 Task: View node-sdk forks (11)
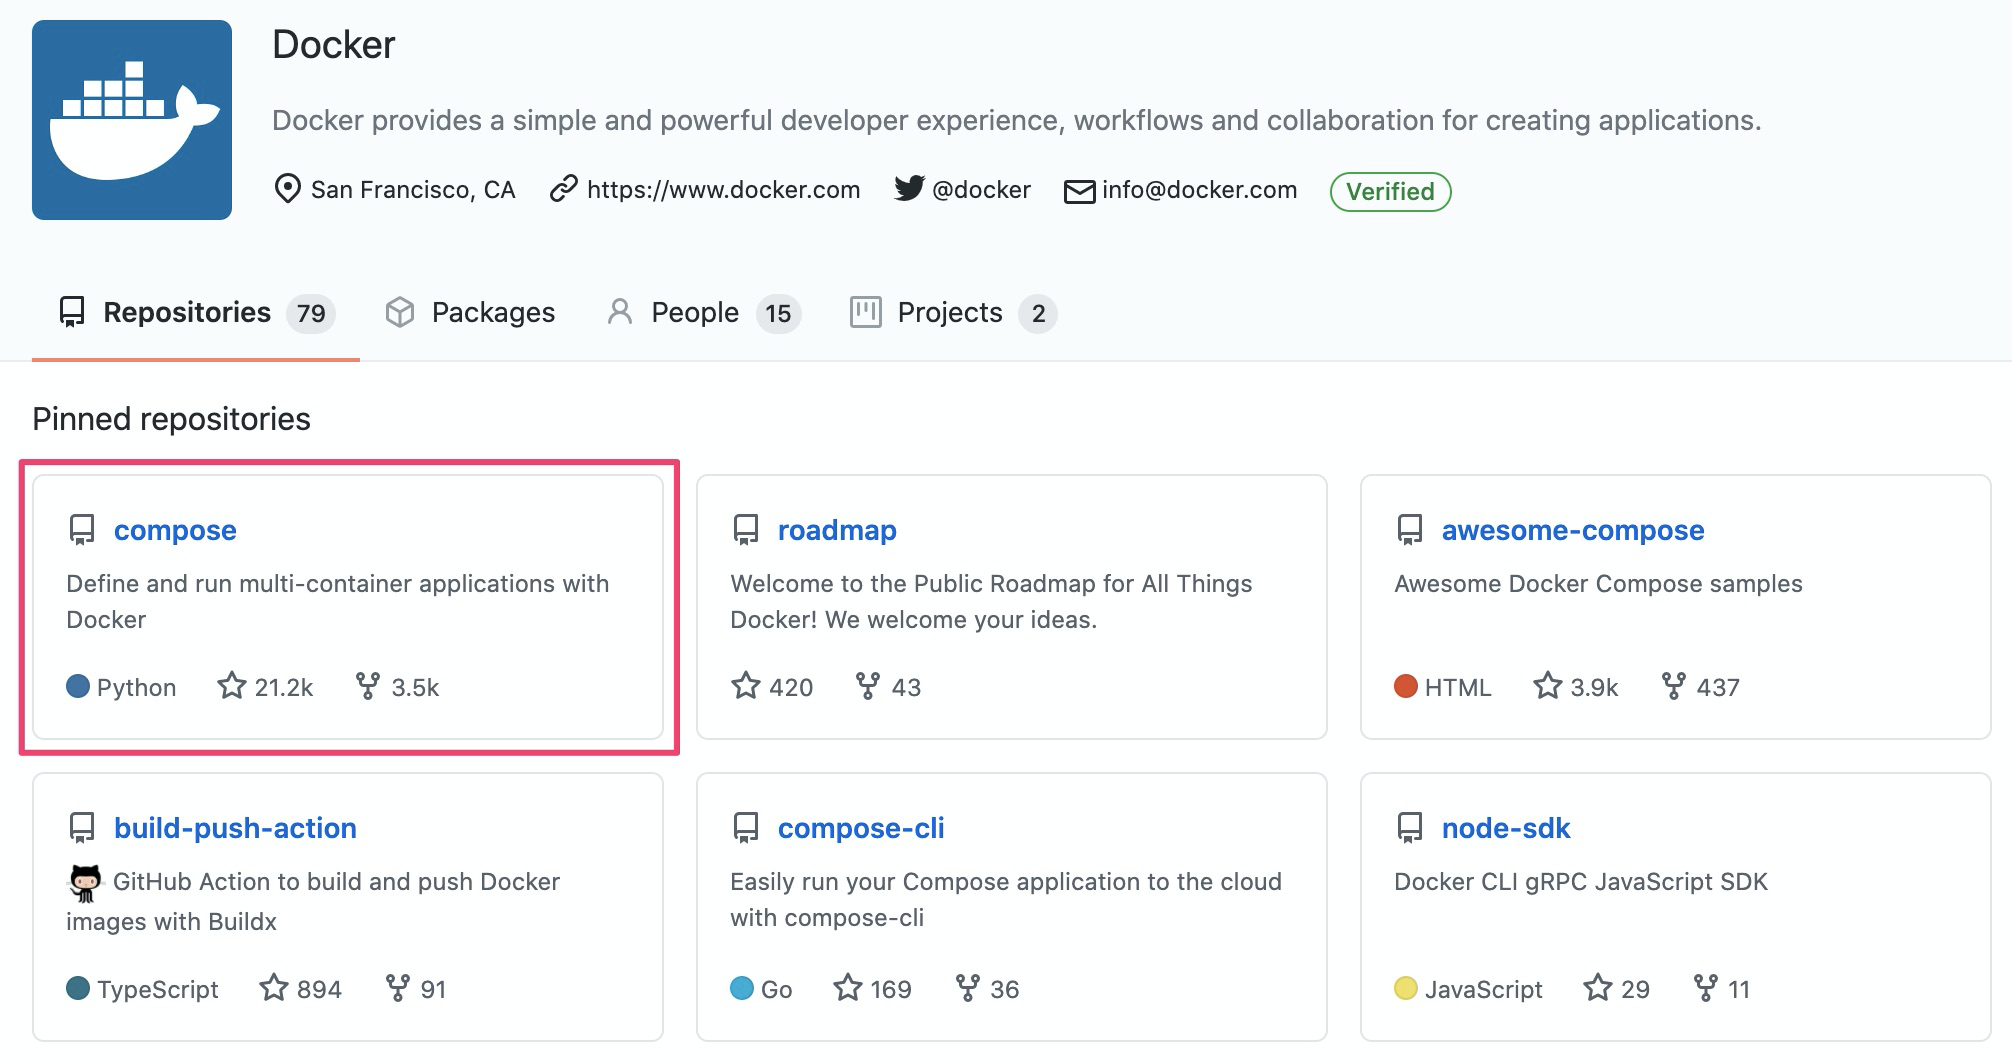1722,989
